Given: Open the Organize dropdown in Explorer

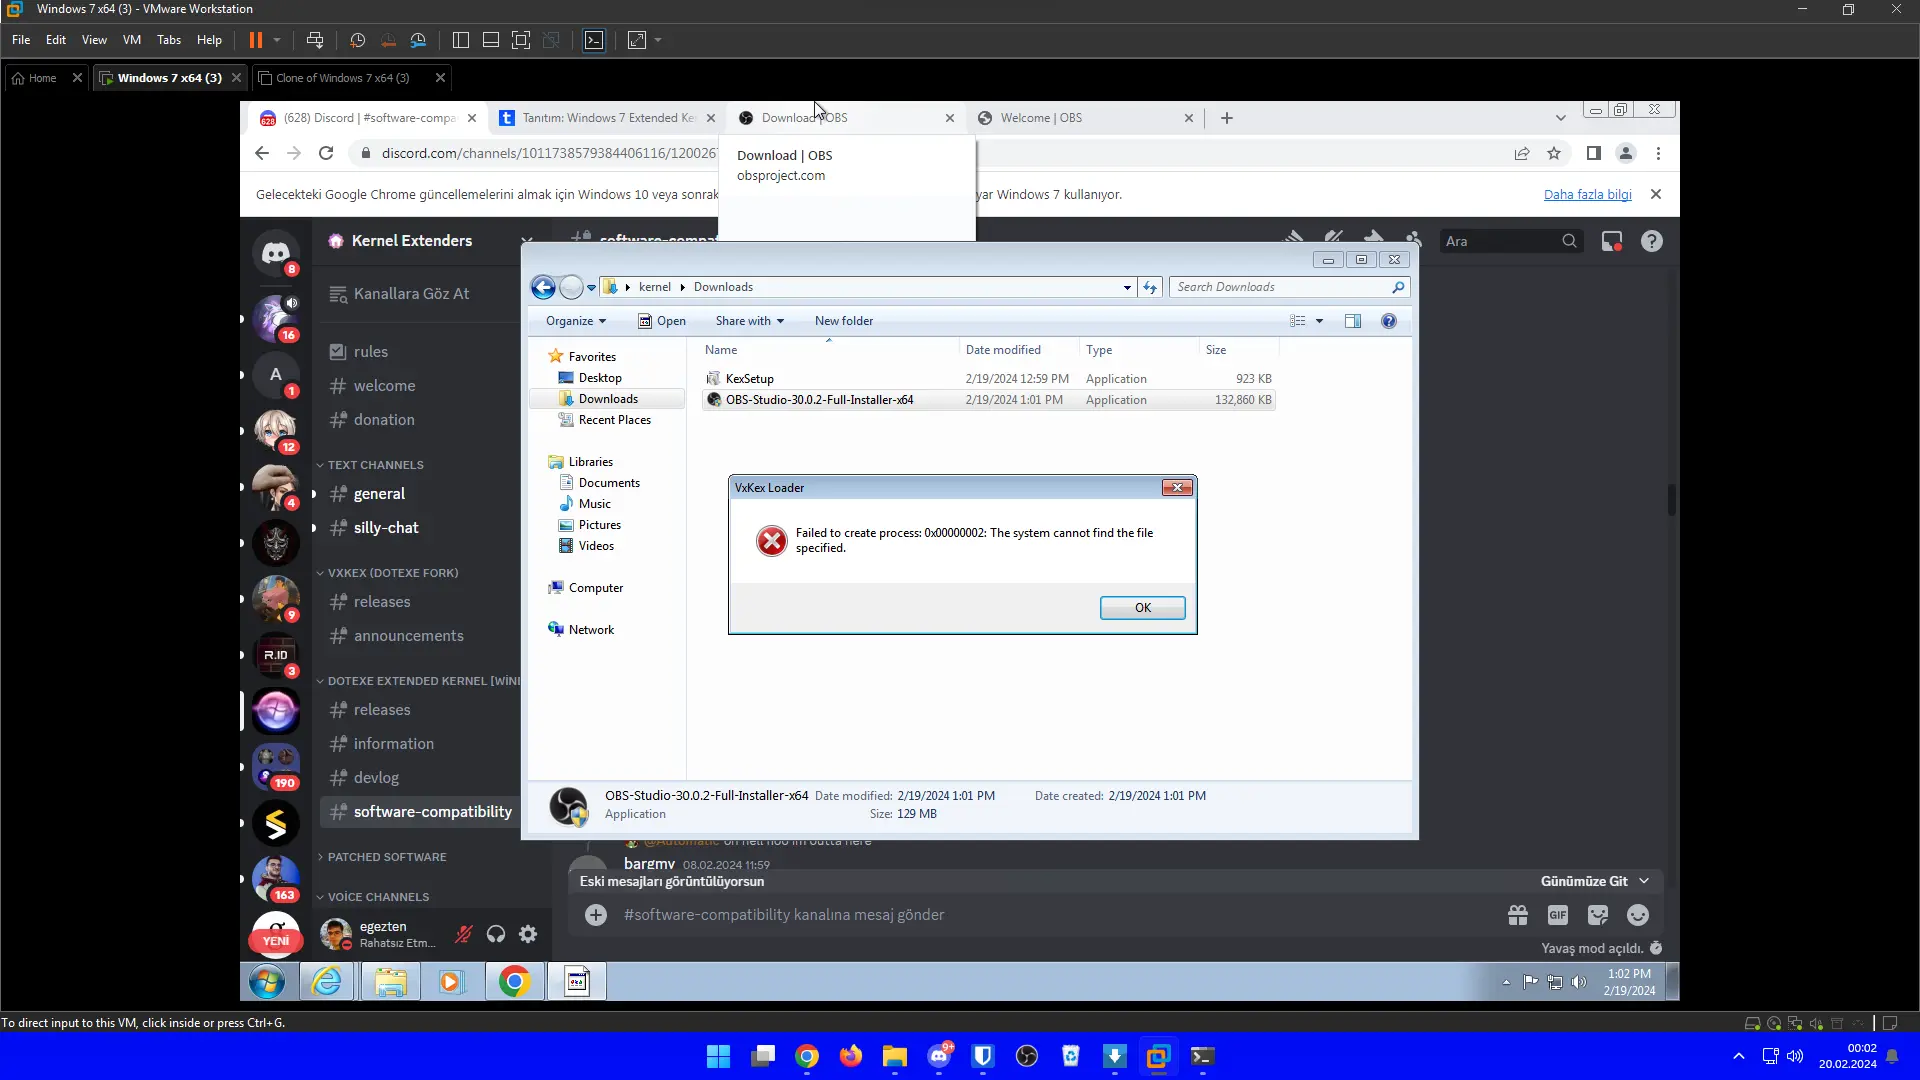Looking at the screenshot, I should 576,321.
